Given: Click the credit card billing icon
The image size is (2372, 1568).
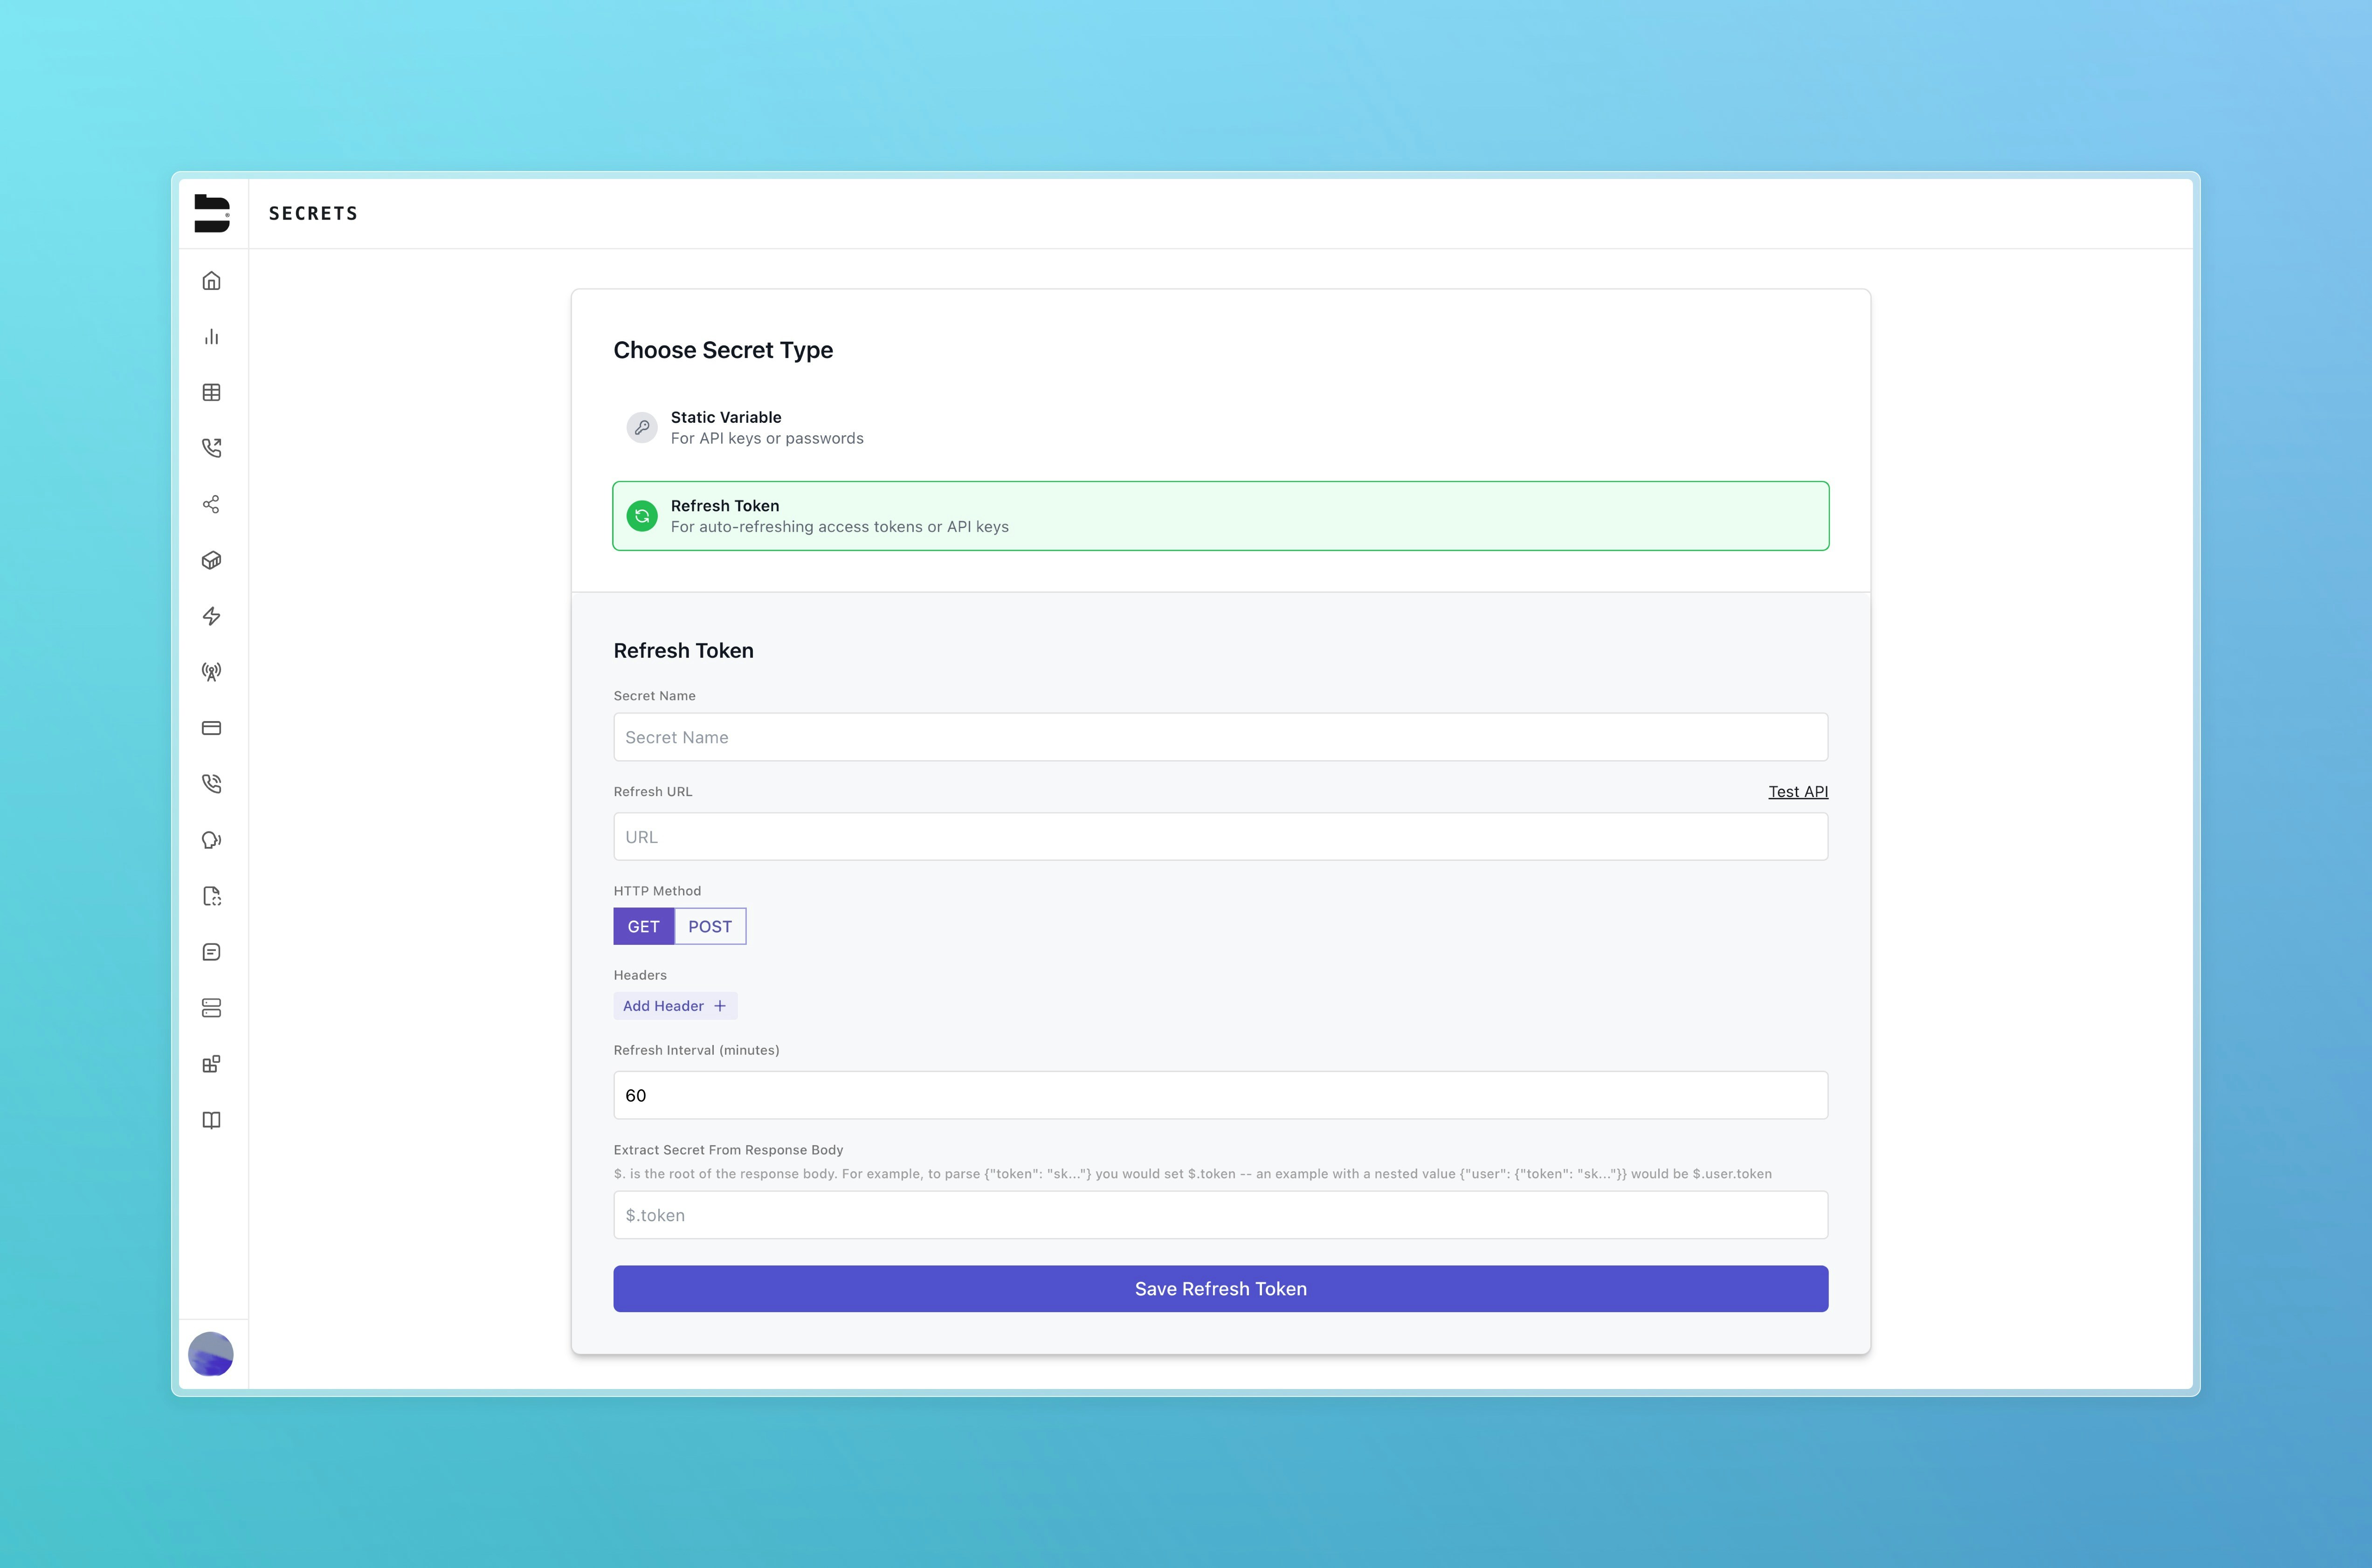Looking at the screenshot, I should (x=211, y=728).
